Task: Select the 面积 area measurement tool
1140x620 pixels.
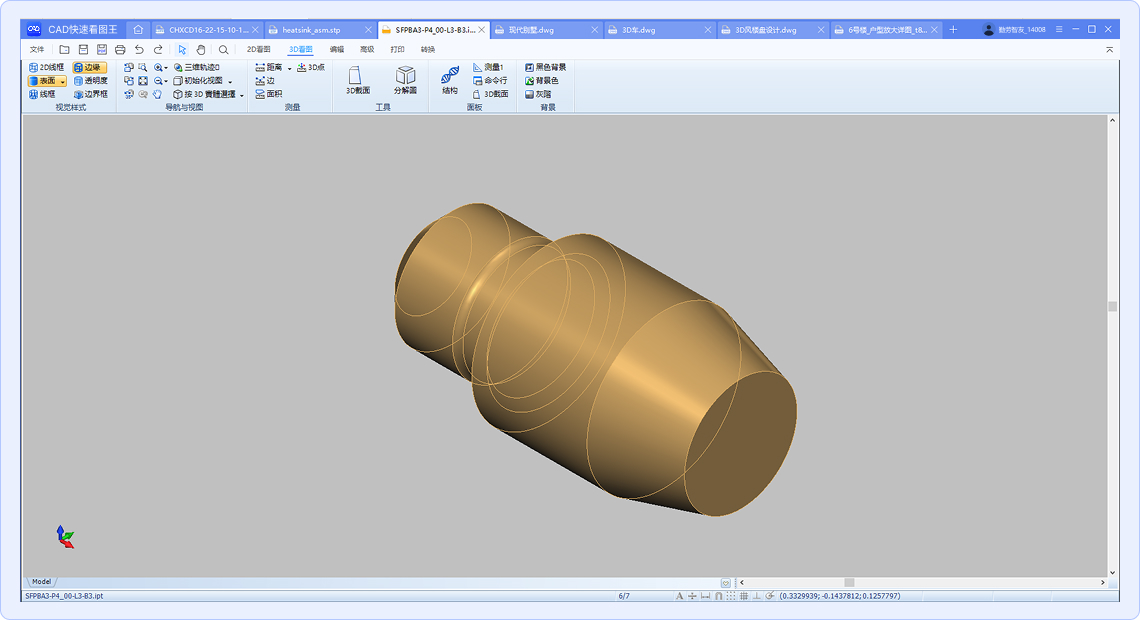Action: click(x=269, y=94)
